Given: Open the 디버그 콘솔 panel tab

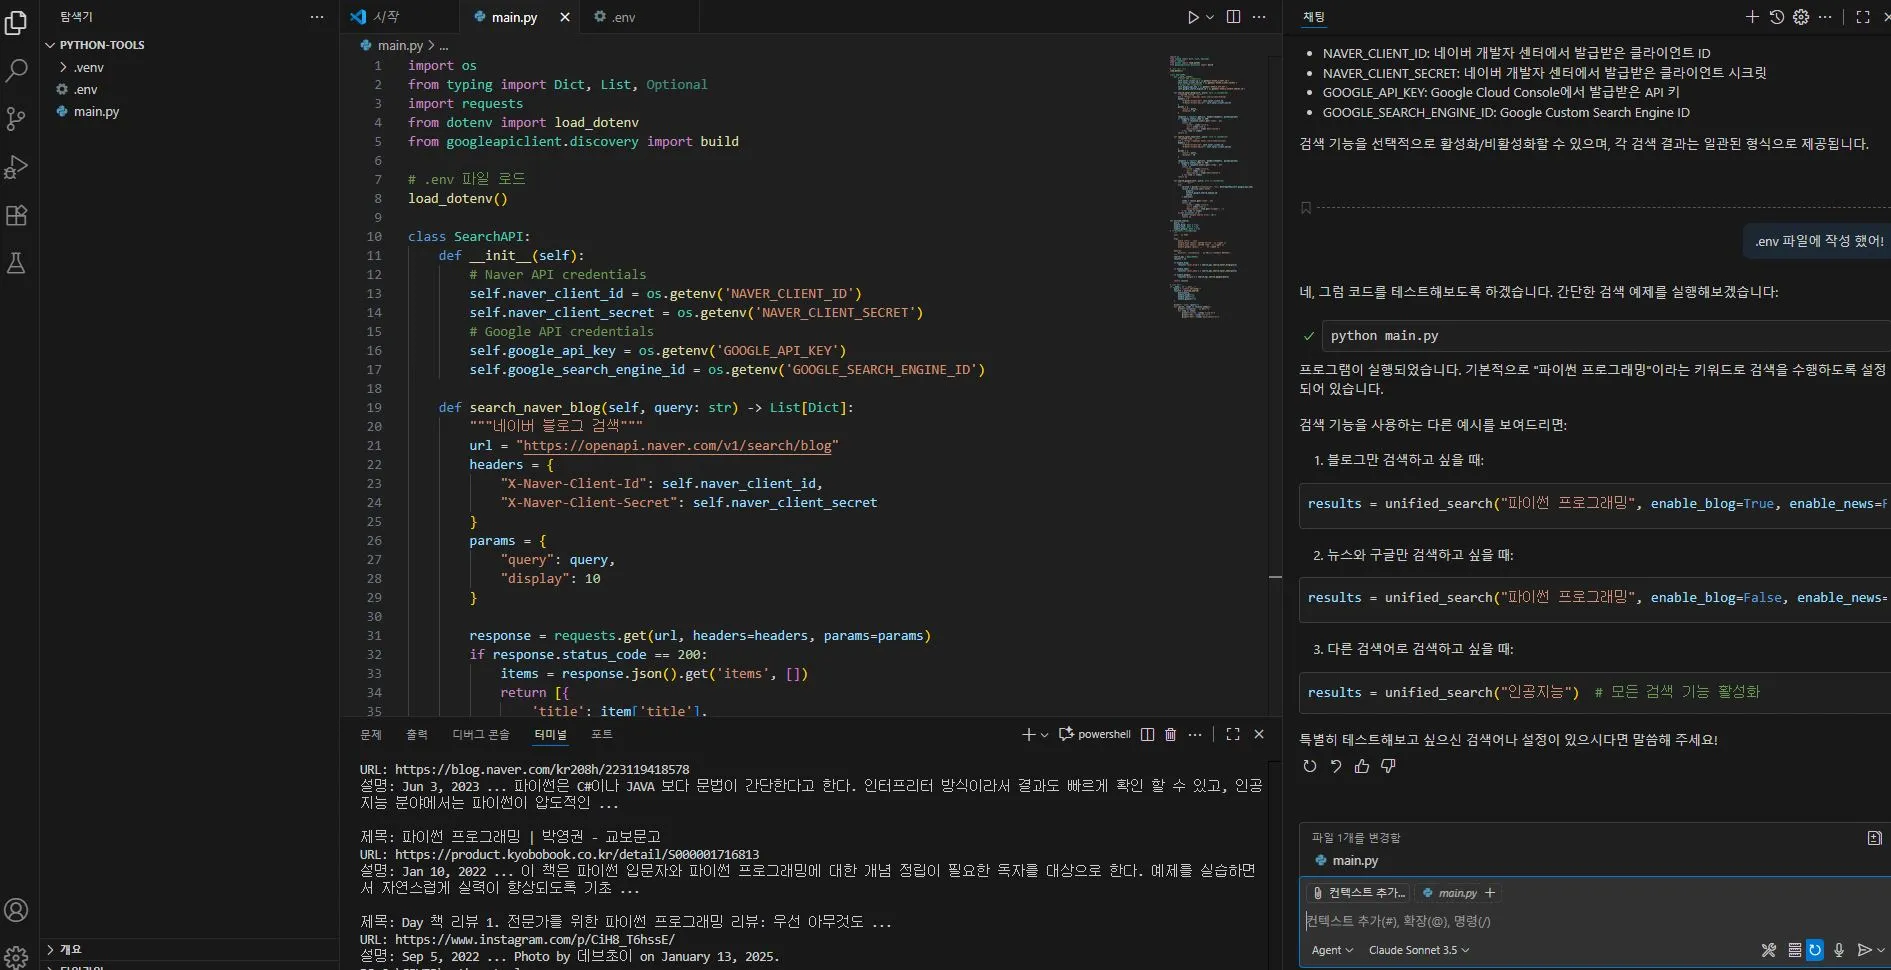Looking at the screenshot, I should click(481, 734).
